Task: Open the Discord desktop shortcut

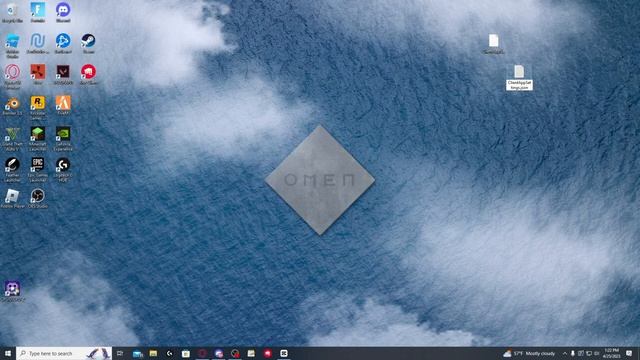Action: pyautogui.click(x=63, y=12)
